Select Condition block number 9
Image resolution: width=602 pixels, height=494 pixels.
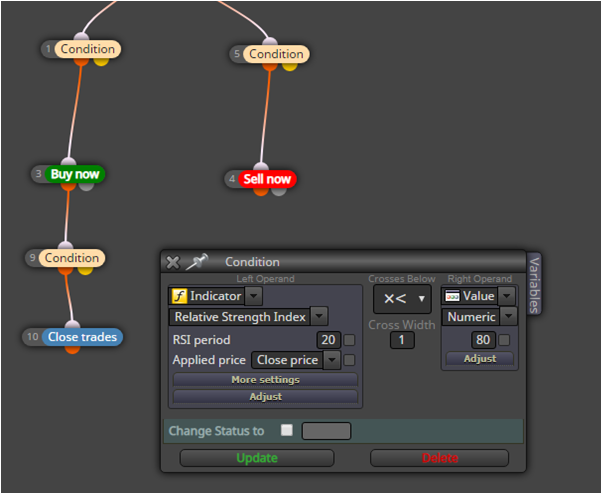click(72, 258)
